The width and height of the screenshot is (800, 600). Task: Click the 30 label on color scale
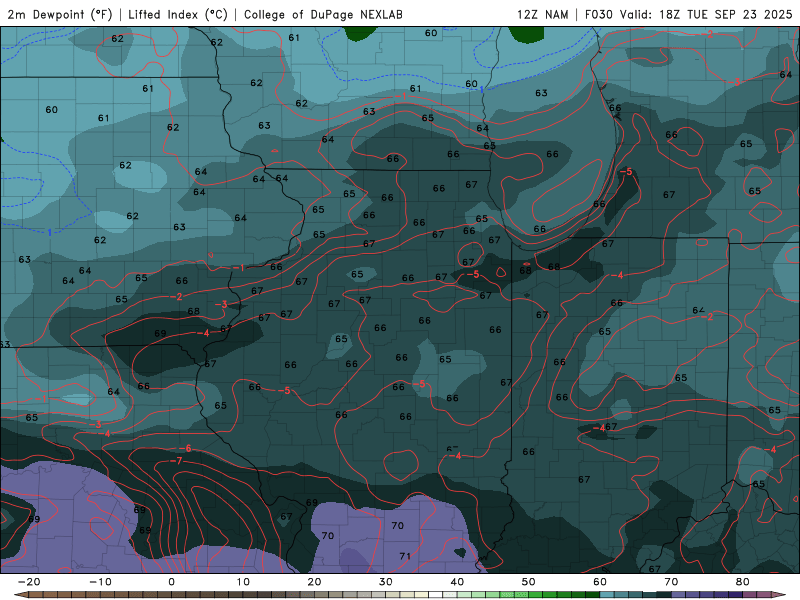386,582
